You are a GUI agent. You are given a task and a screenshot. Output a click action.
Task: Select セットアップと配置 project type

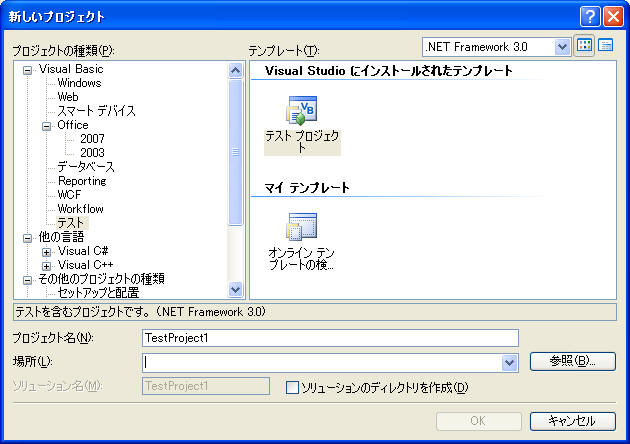(98, 293)
